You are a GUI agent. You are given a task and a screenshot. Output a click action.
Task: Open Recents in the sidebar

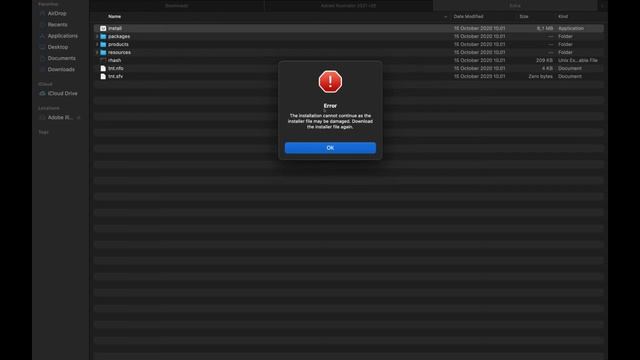[58, 24]
